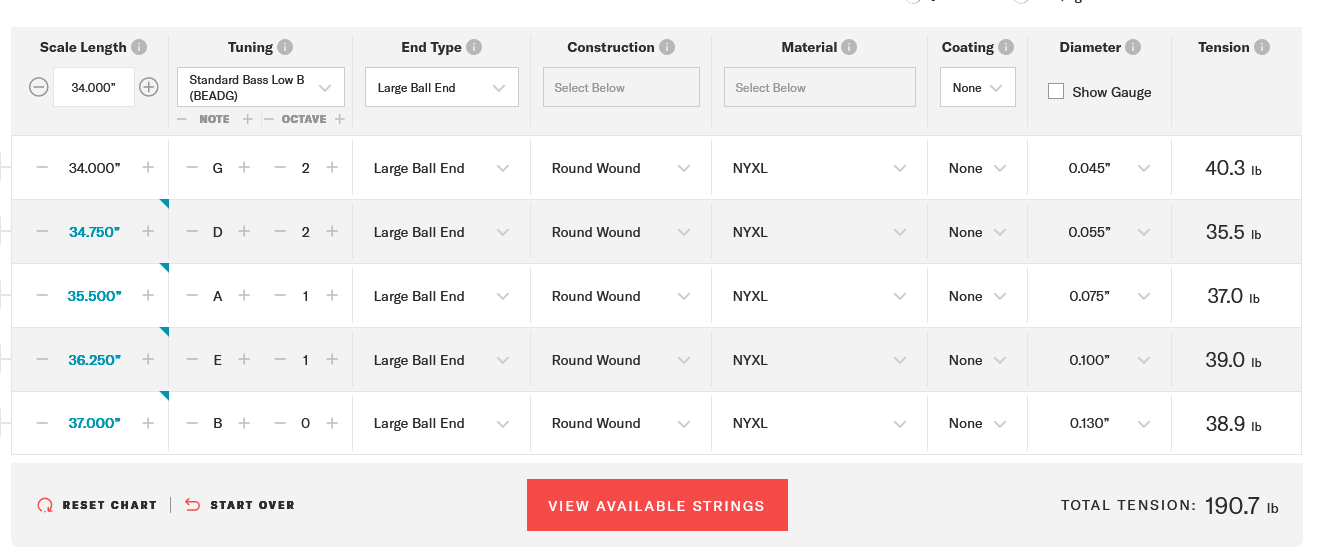
Task: Click the Scale Length info icon
Action: (139, 47)
